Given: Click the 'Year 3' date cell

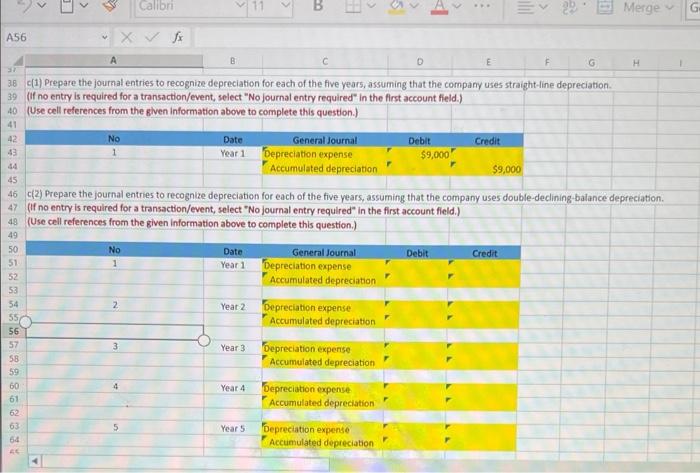Looking at the screenshot, I should [x=233, y=348].
